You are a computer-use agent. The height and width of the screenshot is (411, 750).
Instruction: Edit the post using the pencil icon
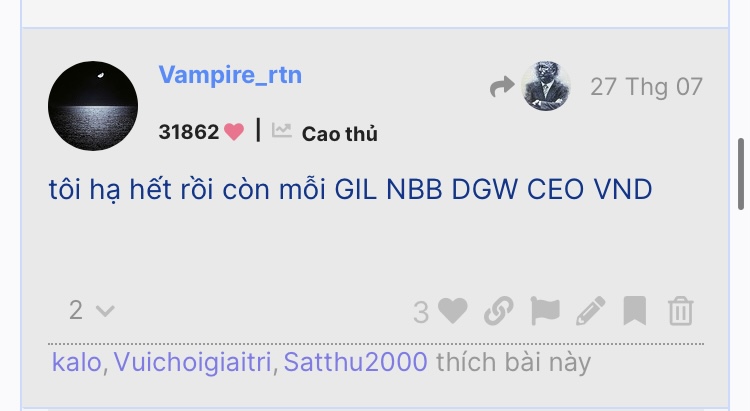coord(590,311)
